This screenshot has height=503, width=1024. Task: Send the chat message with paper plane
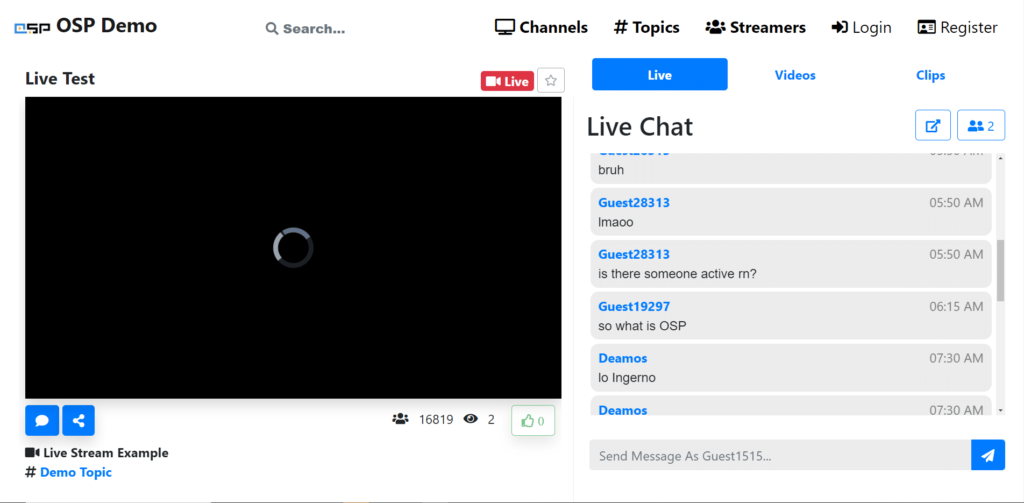point(988,455)
